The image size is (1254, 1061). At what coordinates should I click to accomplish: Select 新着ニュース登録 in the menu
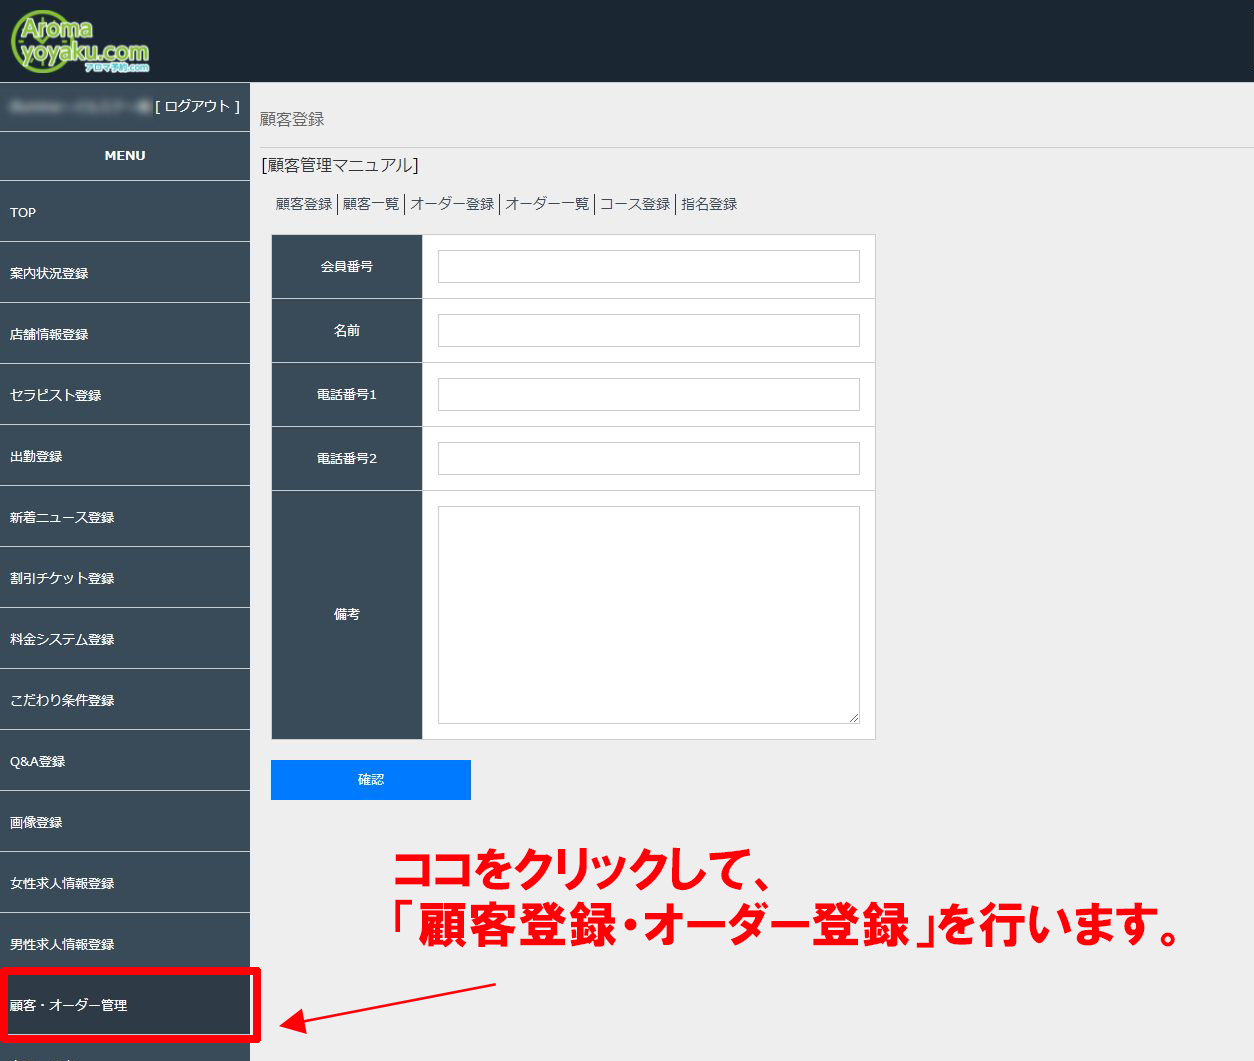click(x=62, y=517)
